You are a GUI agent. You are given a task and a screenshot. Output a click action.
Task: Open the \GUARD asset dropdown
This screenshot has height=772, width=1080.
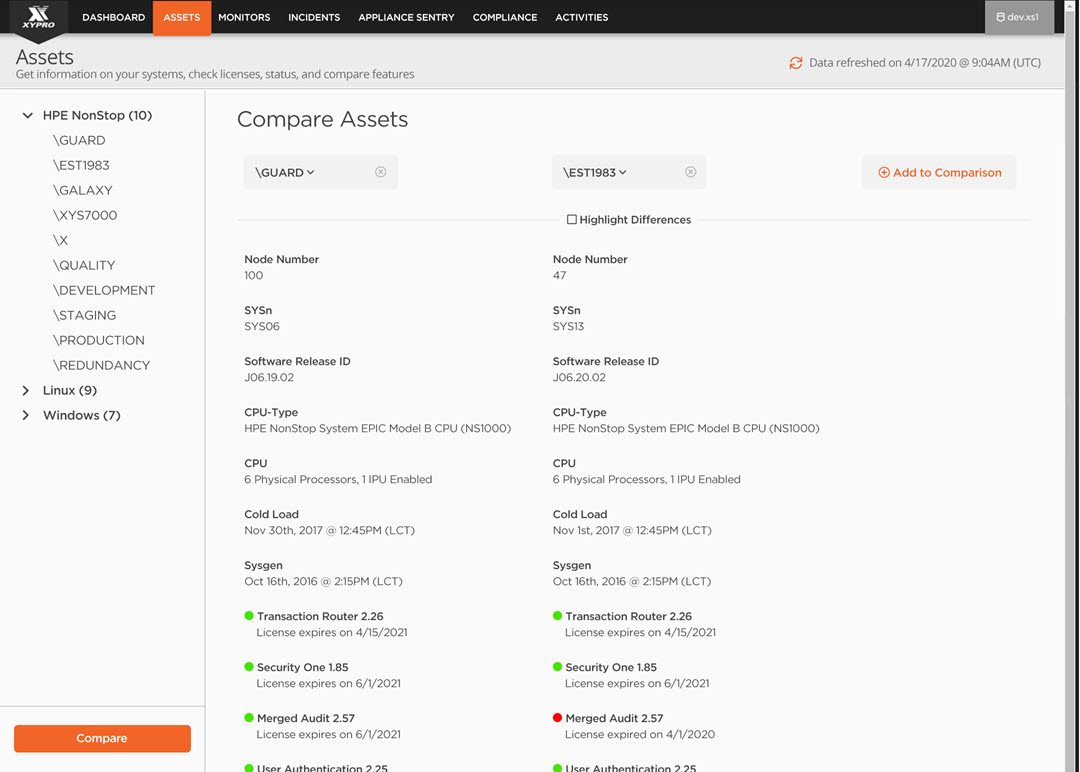284,172
